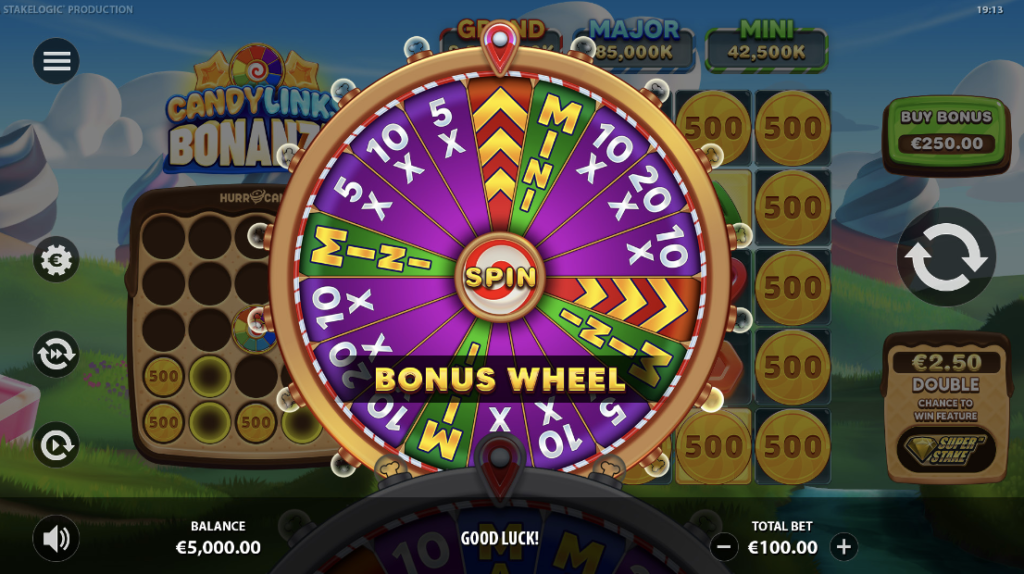Click the MINI 42,500K jackpot label
The width and height of the screenshot is (1024, 574).
(x=767, y=43)
